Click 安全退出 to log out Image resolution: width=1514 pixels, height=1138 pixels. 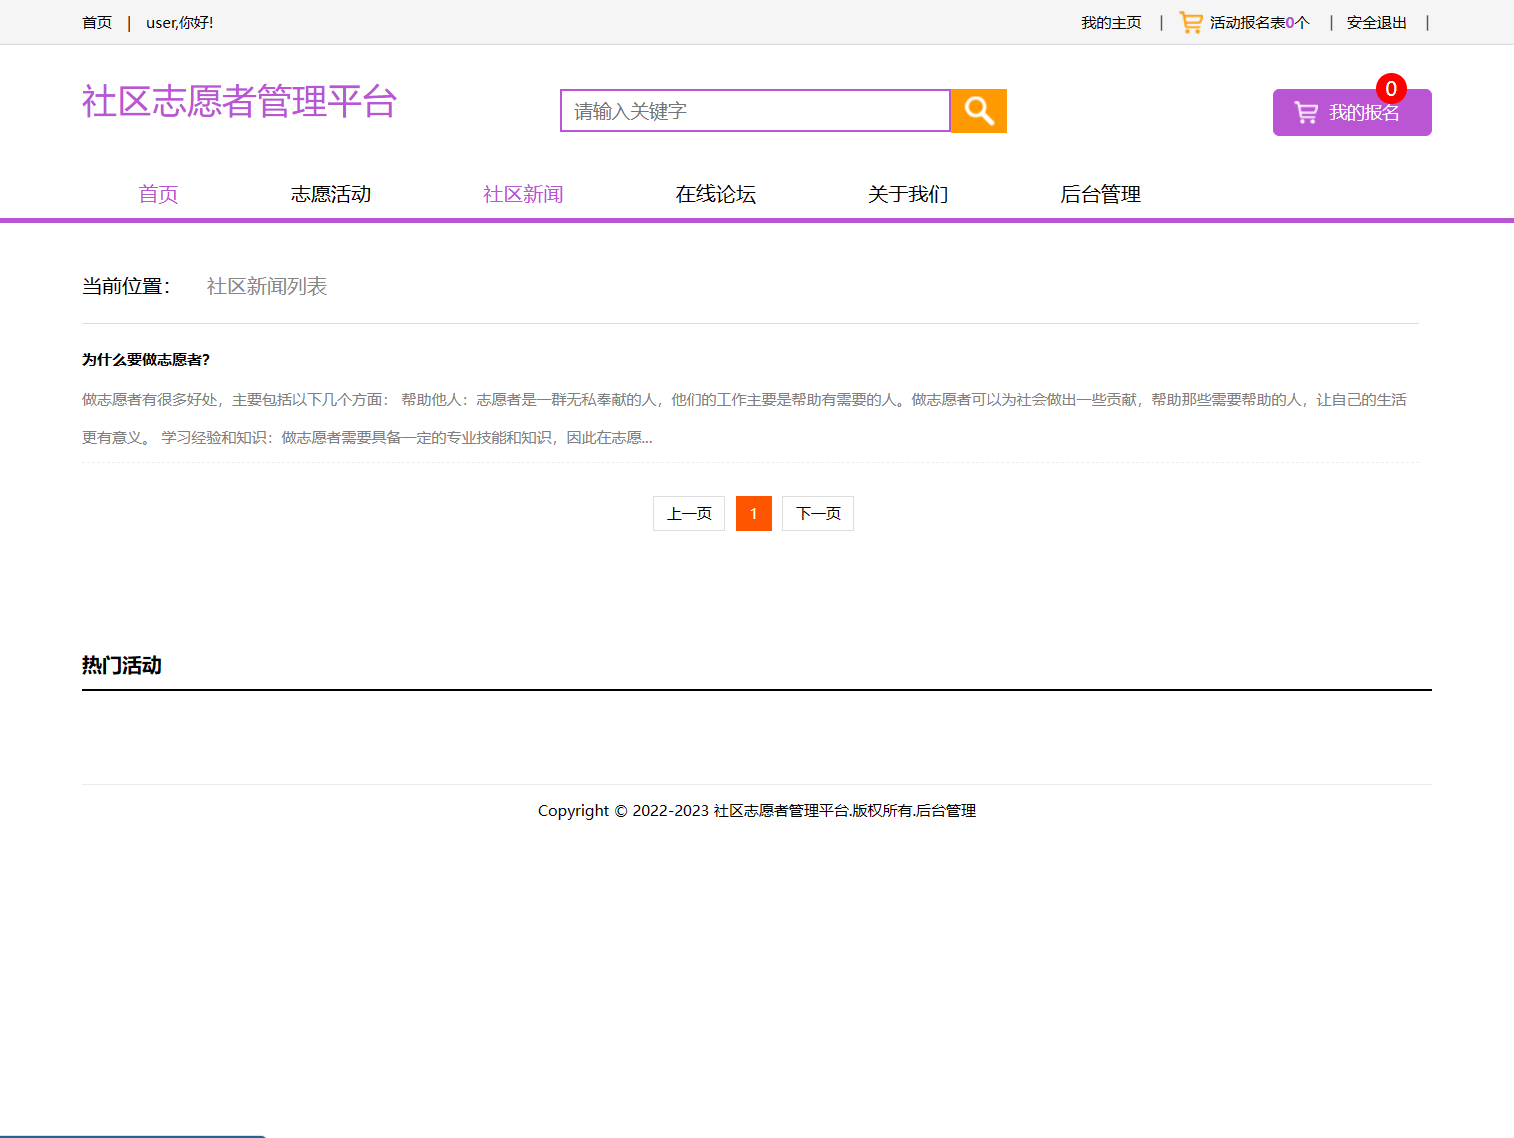[1376, 22]
